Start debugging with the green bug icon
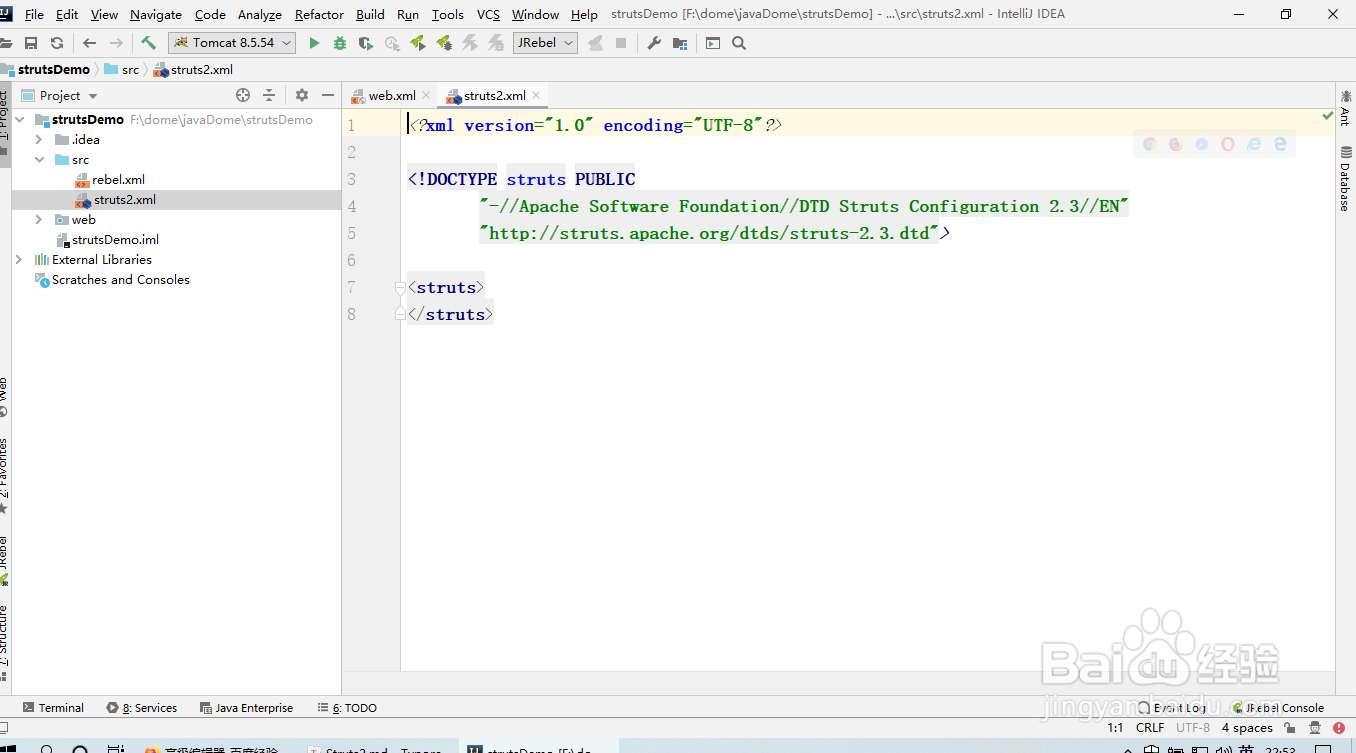 [x=340, y=43]
